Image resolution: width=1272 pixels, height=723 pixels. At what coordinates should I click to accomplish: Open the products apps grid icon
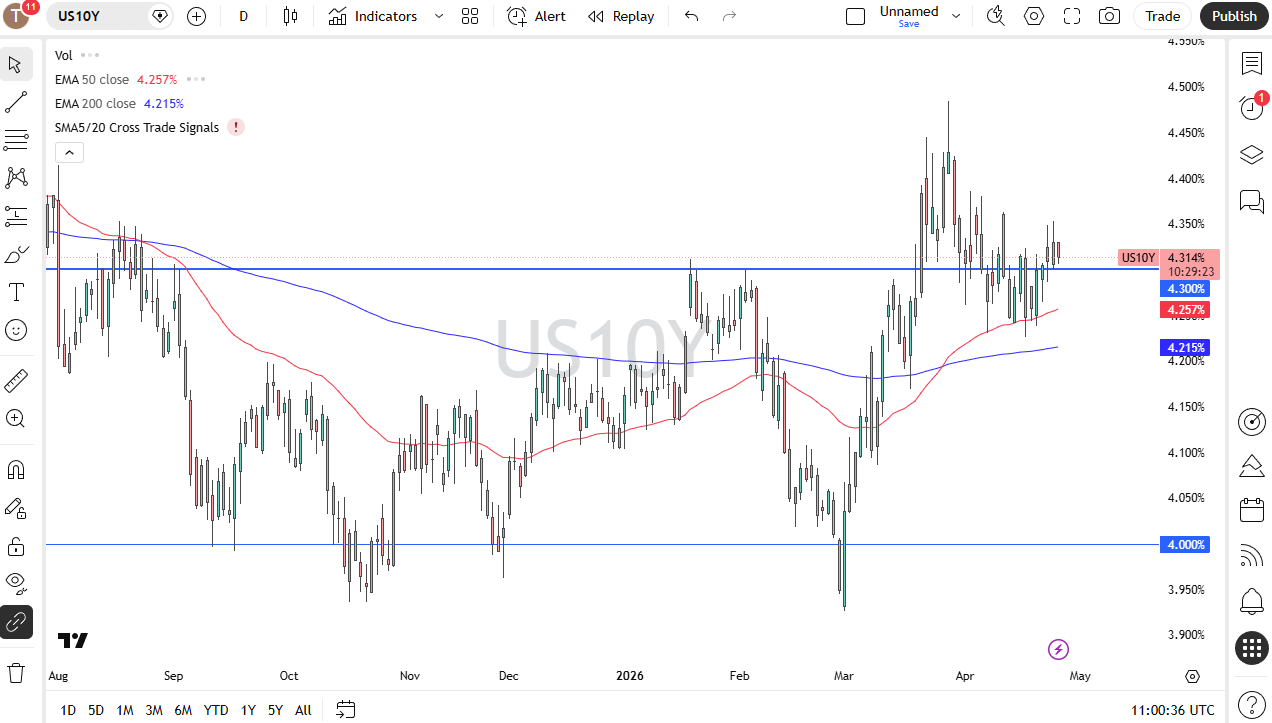[x=1251, y=647]
